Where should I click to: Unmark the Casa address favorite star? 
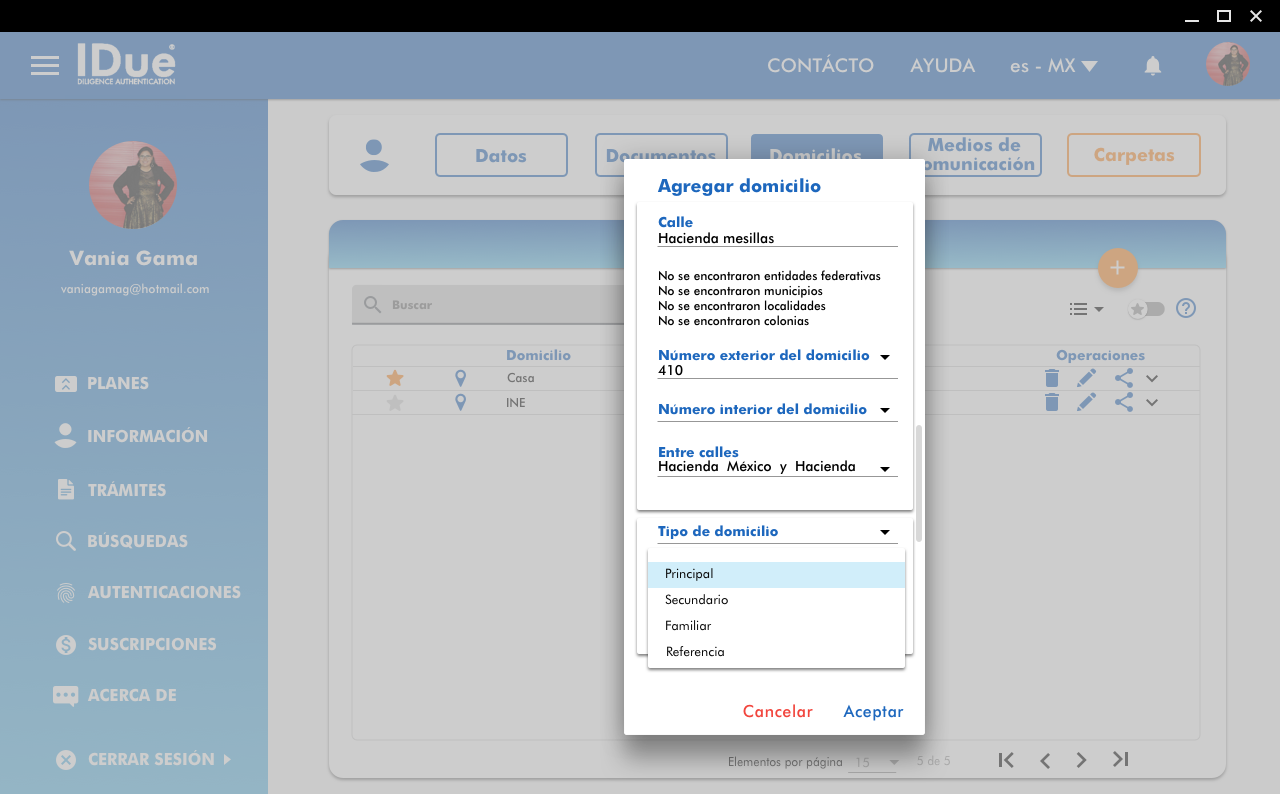pyautogui.click(x=395, y=378)
